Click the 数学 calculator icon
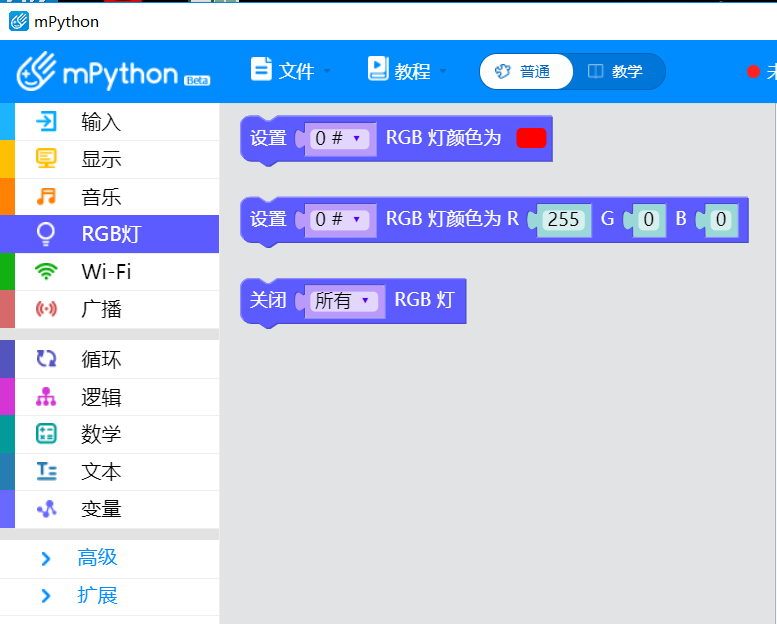Viewport: 777px width, 624px height. click(46, 434)
